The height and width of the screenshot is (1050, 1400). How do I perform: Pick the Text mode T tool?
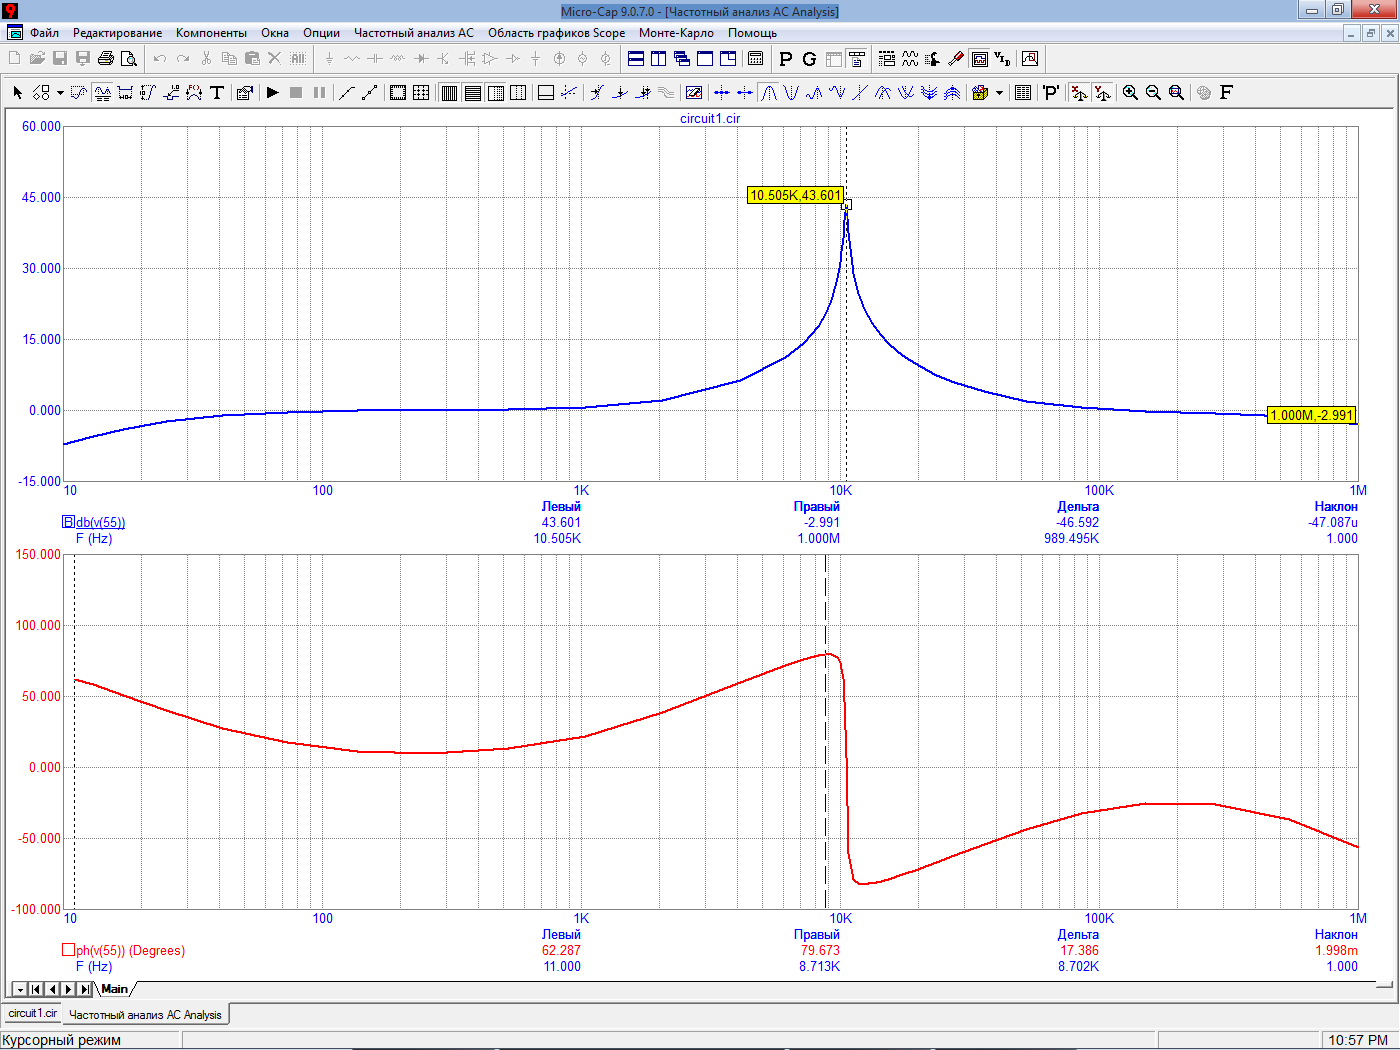[x=217, y=92]
